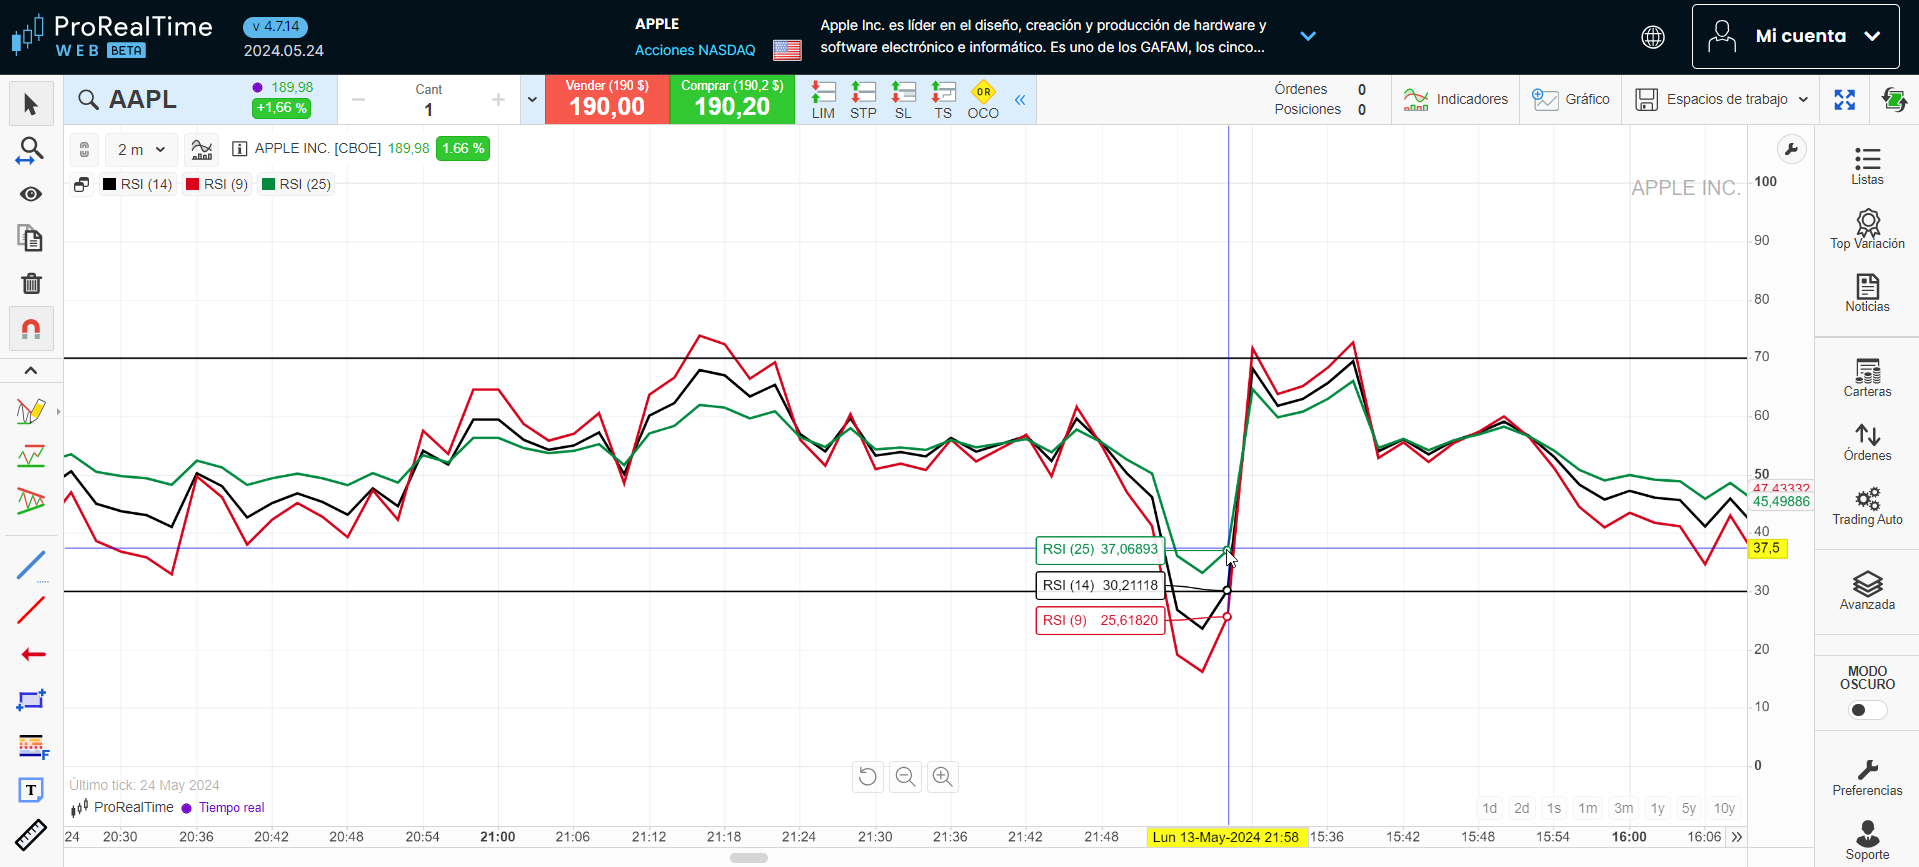Click the red RSI (9) color swatch
Screen dimensions: 1919x867
click(193, 184)
